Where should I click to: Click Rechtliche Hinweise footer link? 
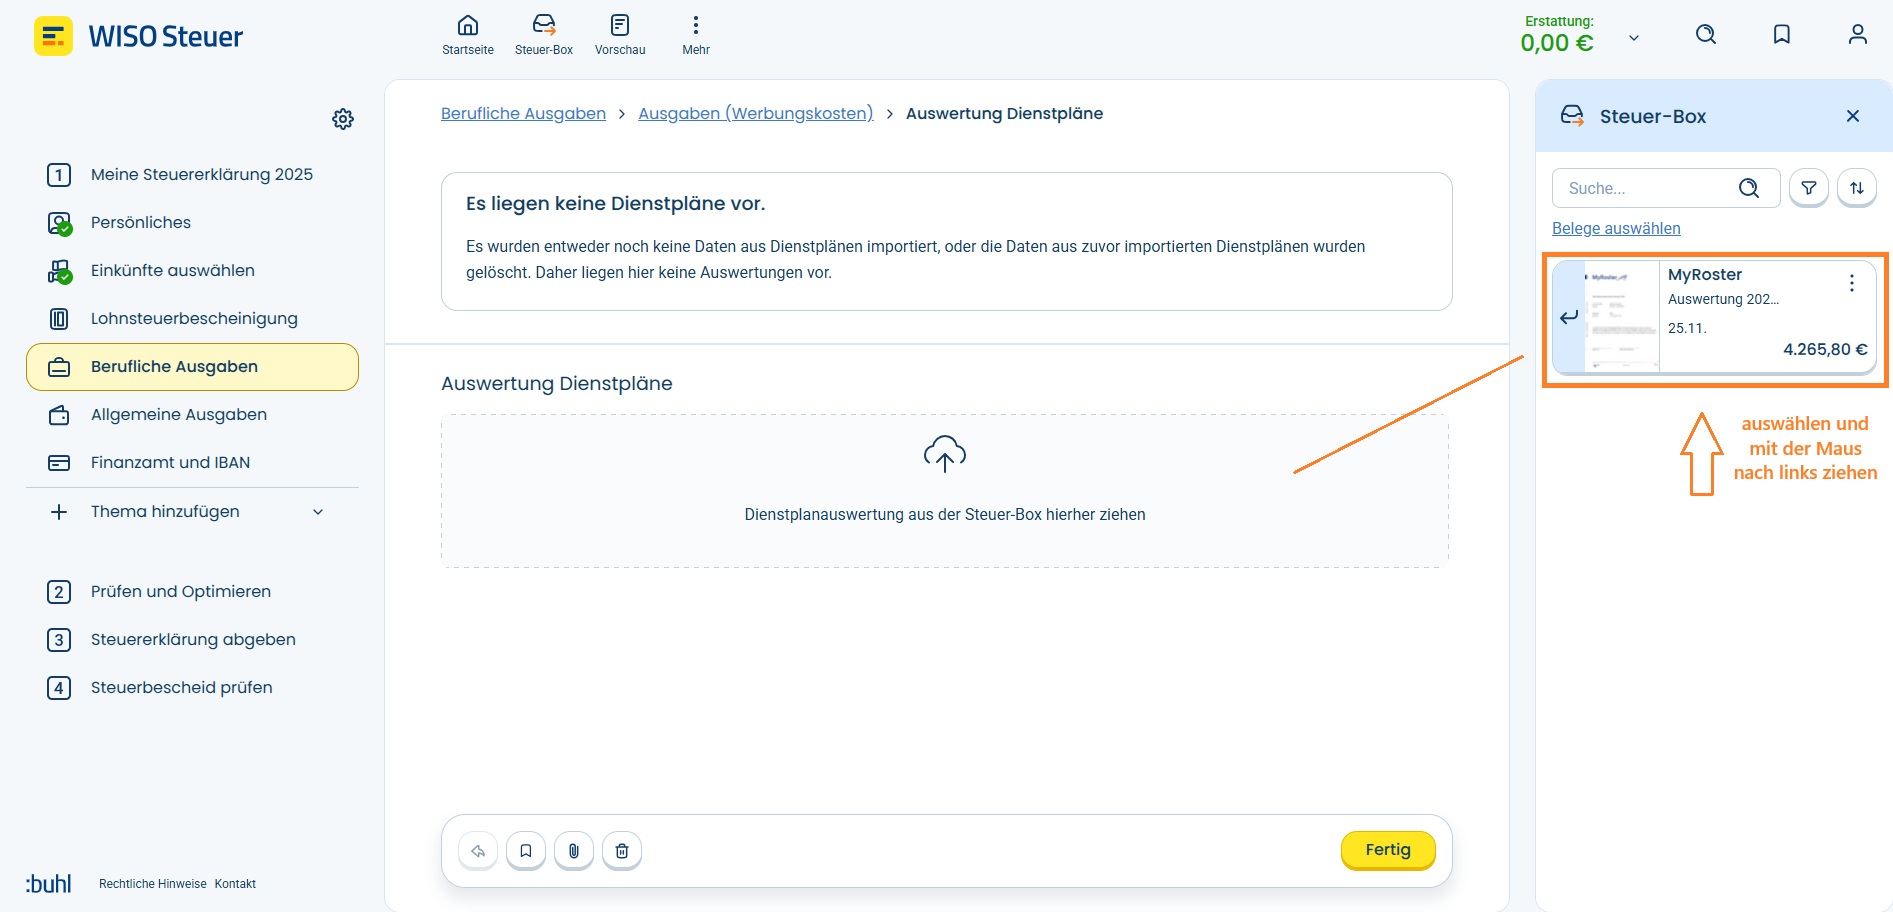[x=153, y=884]
